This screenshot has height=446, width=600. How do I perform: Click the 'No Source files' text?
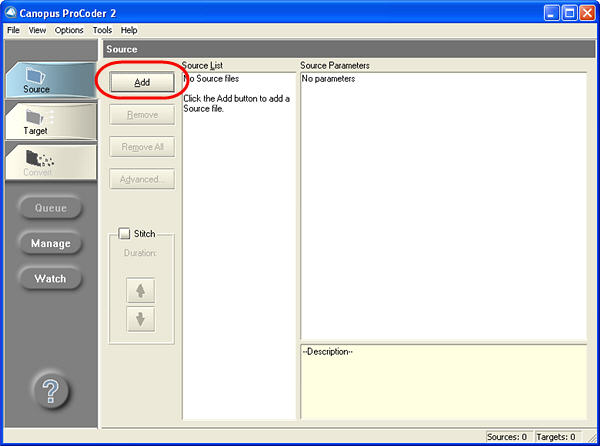click(211, 79)
